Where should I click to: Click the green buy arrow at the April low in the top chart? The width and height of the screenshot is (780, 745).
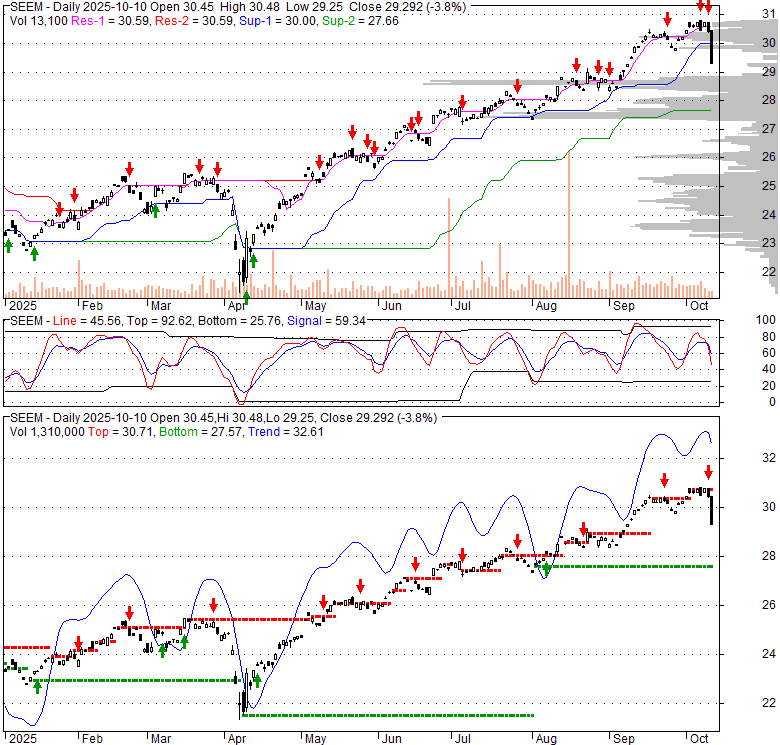pyautogui.click(x=246, y=296)
